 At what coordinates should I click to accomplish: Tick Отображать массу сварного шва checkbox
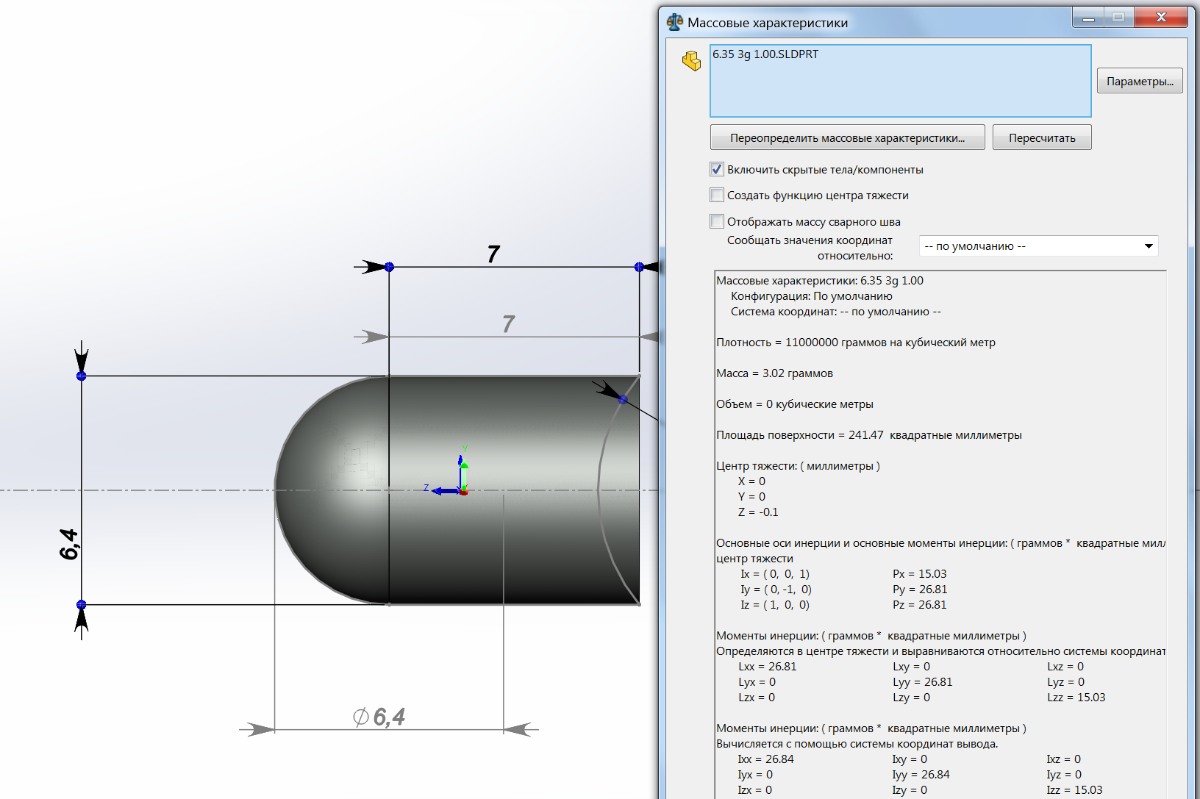click(716, 221)
